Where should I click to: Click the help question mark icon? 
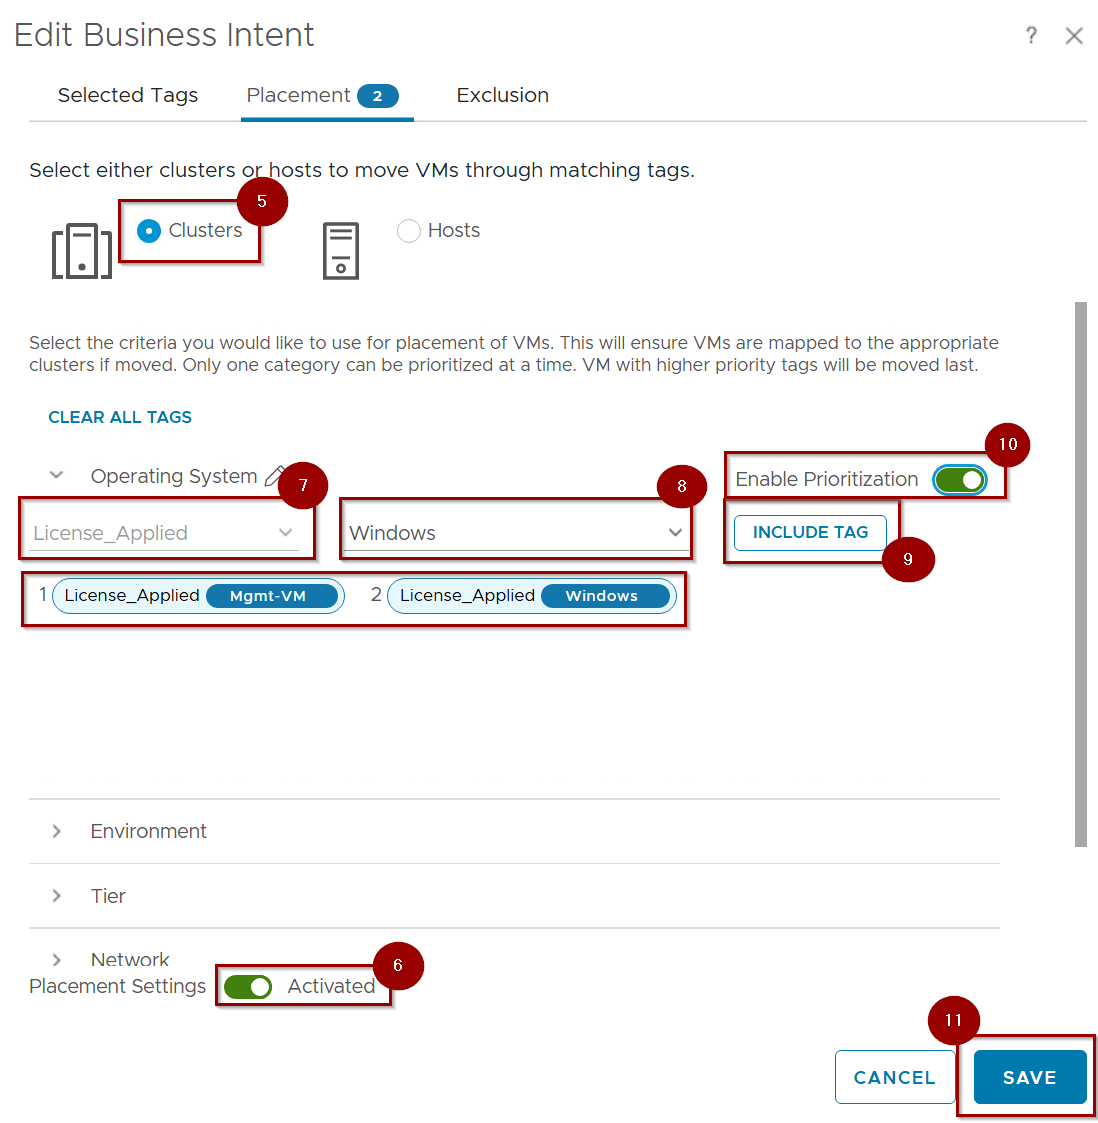1031,36
